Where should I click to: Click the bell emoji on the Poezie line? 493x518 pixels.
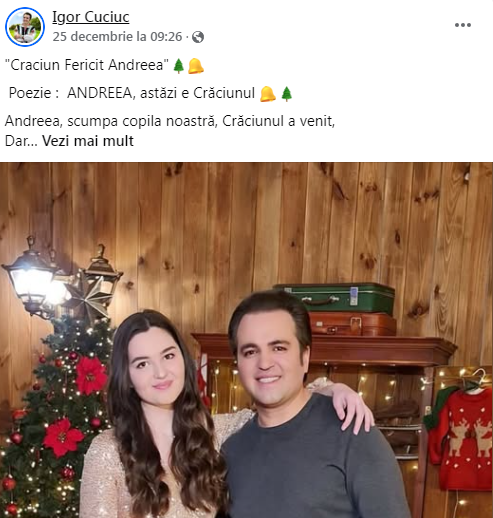pos(268,94)
